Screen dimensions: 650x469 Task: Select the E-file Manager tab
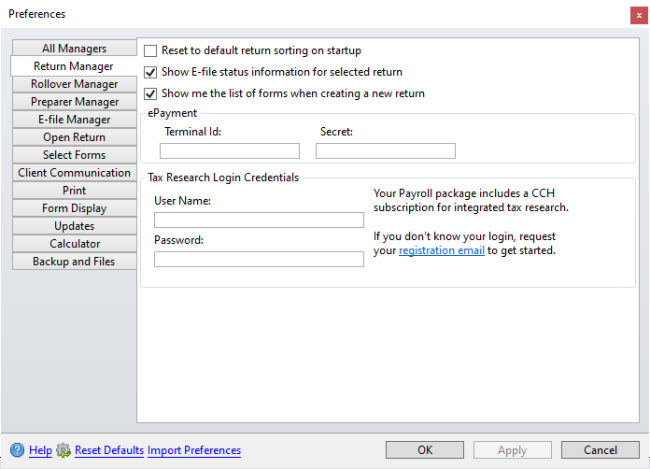[74, 119]
